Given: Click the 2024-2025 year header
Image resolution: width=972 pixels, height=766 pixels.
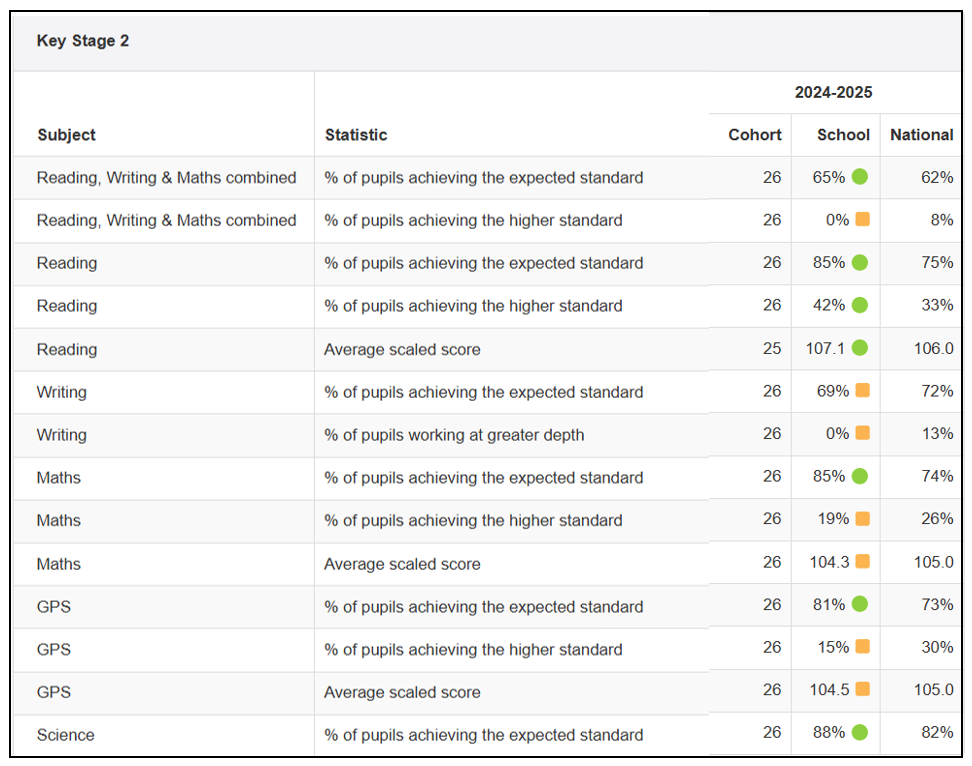Looking at the screenshot, I should coord(833,93).
